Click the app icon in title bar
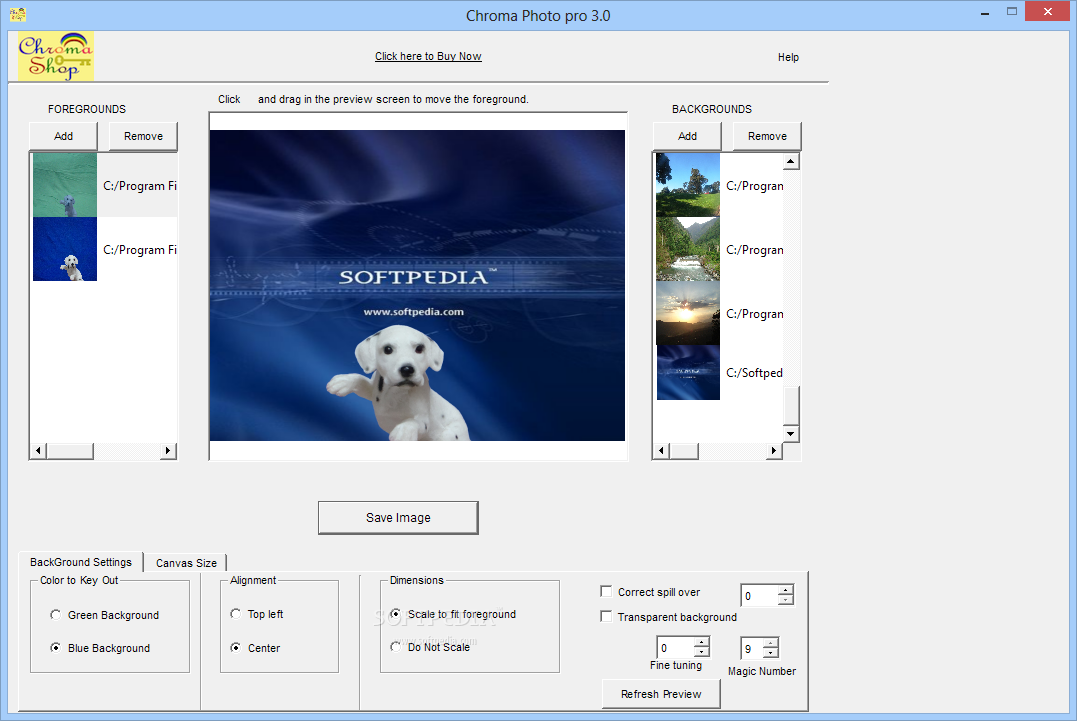The image size is (1077, 721). [17, 14]
